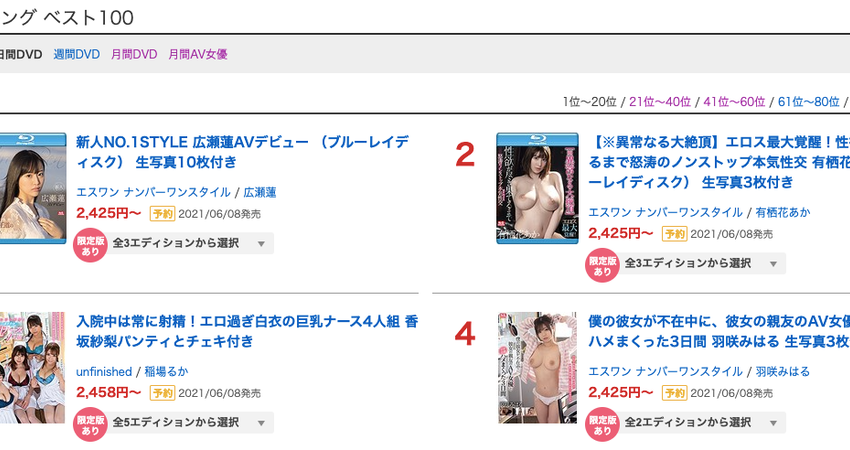Open the 広瀬蓮 performer link
The image size is (850, 450).
click(x=260, y=192)
